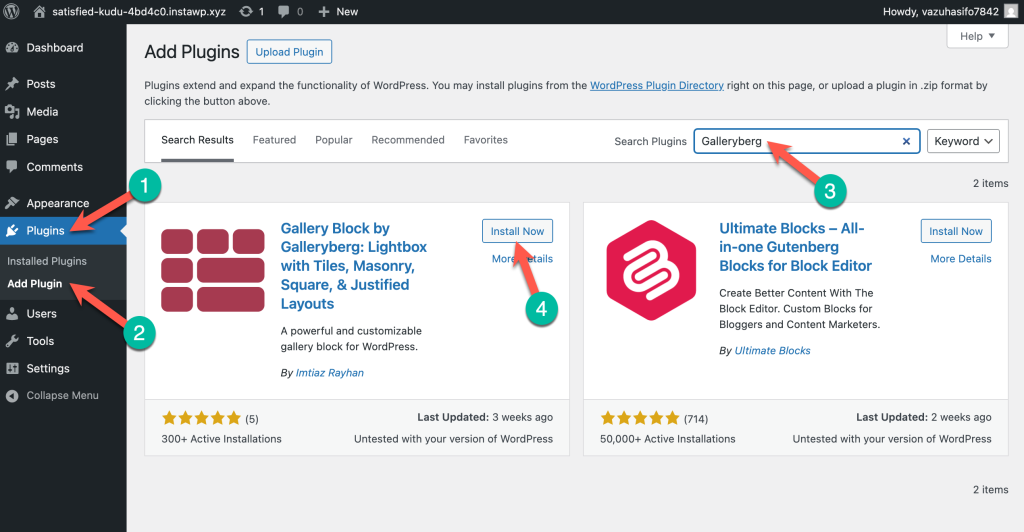Click the WordPress logo in admin bar
Screen dimensions: 1024x532
(x=13, y=11)
